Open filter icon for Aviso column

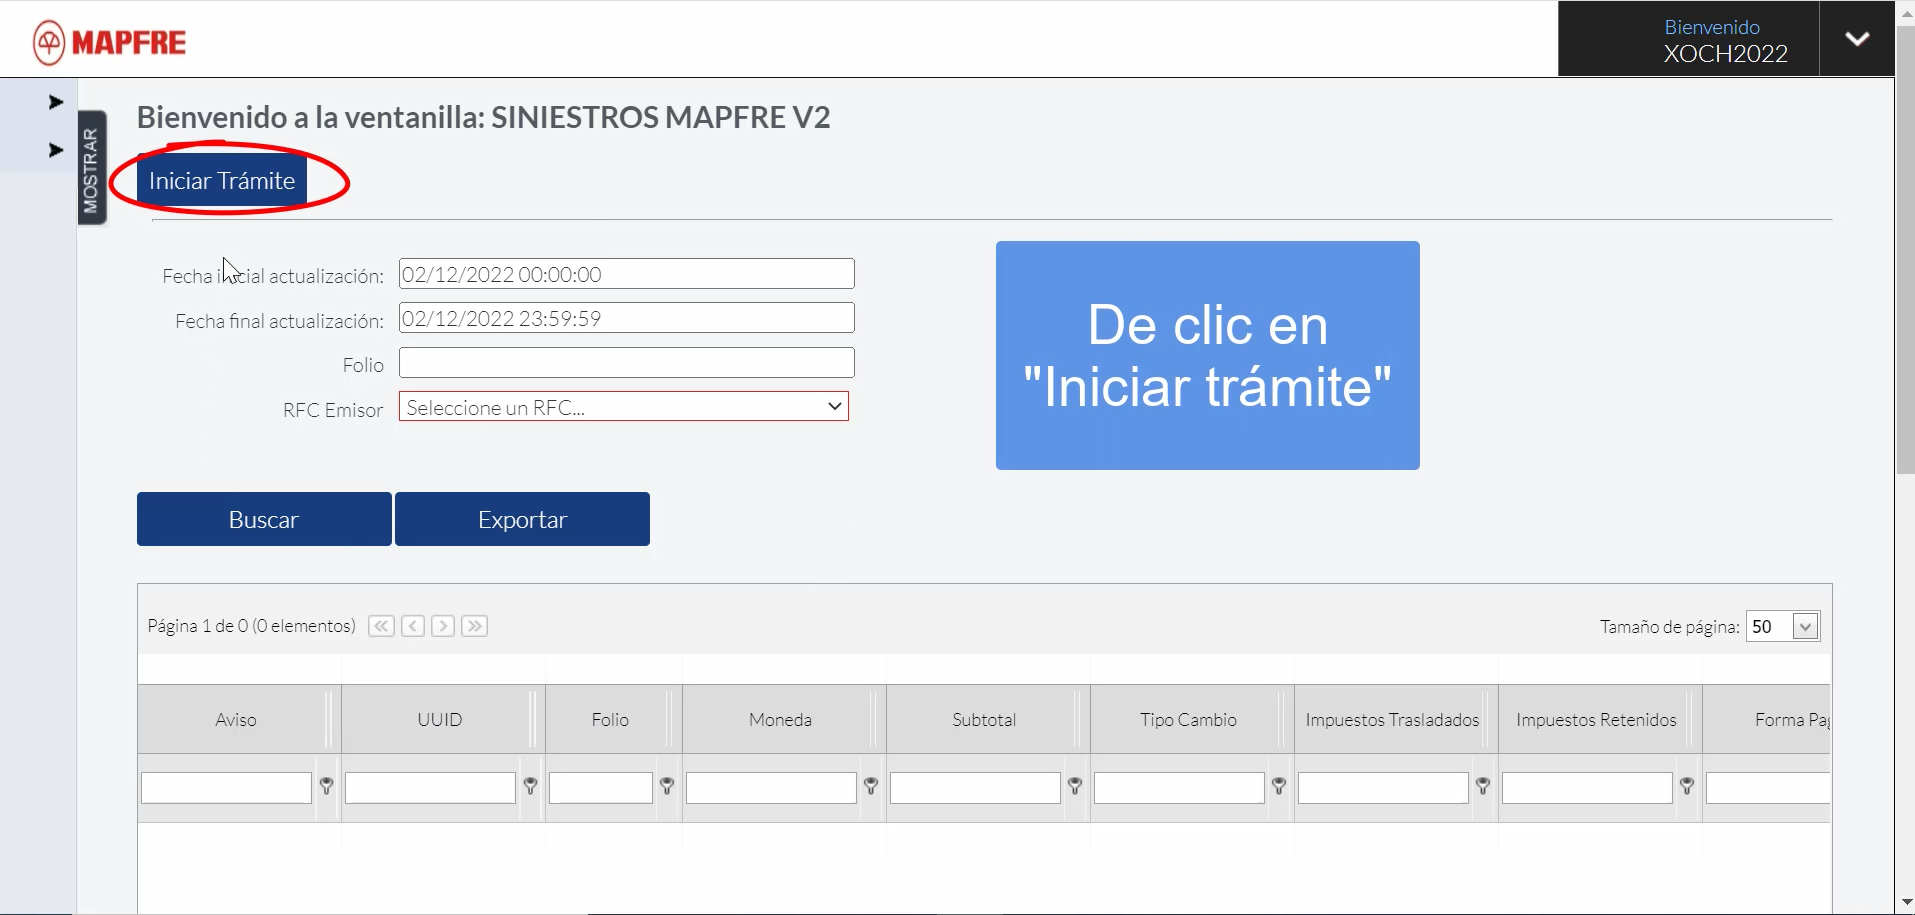(326, 787)
